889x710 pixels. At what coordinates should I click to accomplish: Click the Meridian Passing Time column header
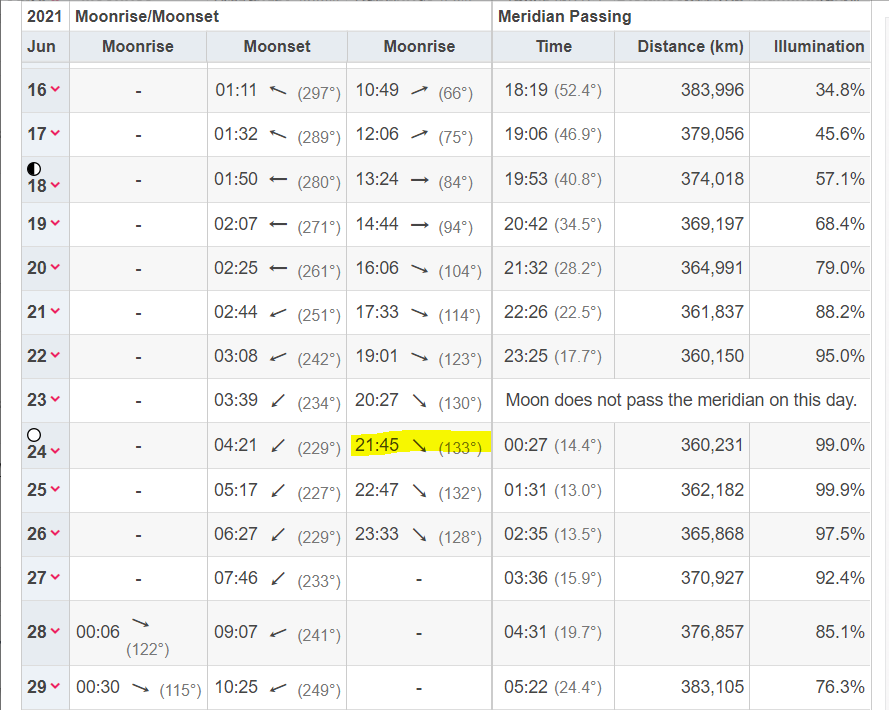tap(553, 46)
